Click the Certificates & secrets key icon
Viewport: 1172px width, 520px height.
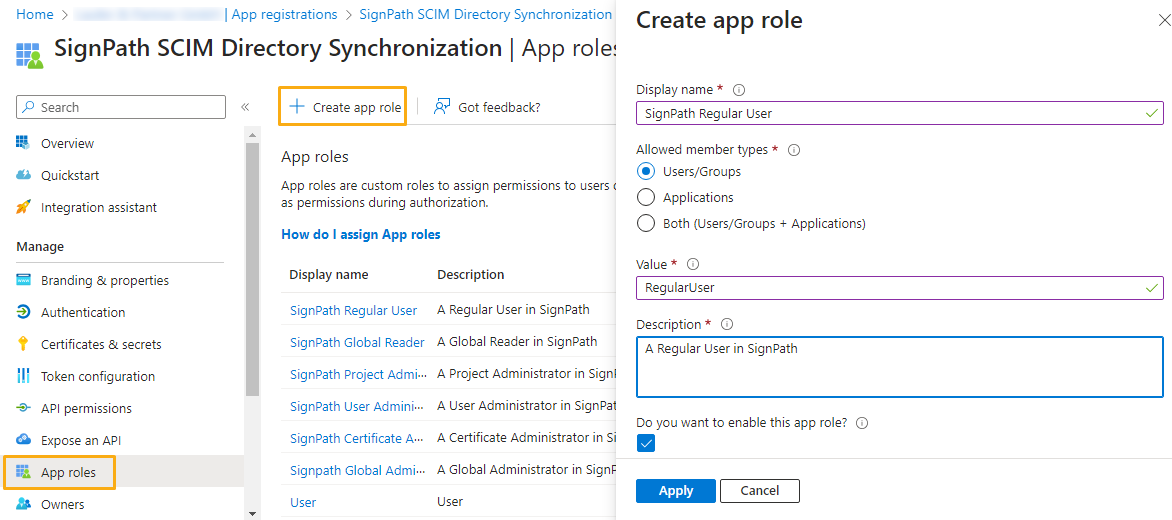(x=23, y=344)
